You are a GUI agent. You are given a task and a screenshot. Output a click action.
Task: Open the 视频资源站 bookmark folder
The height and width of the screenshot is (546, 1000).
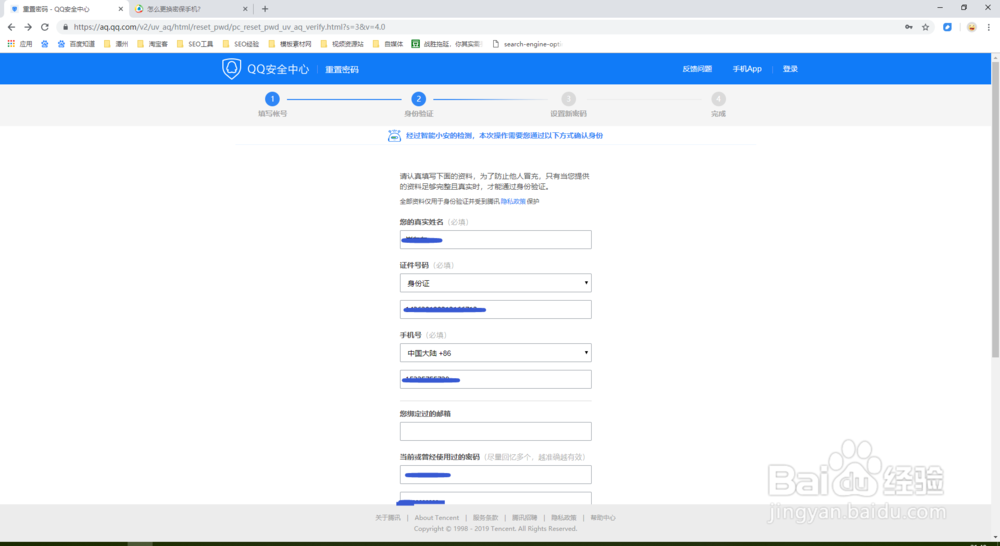tap(342, 44)
